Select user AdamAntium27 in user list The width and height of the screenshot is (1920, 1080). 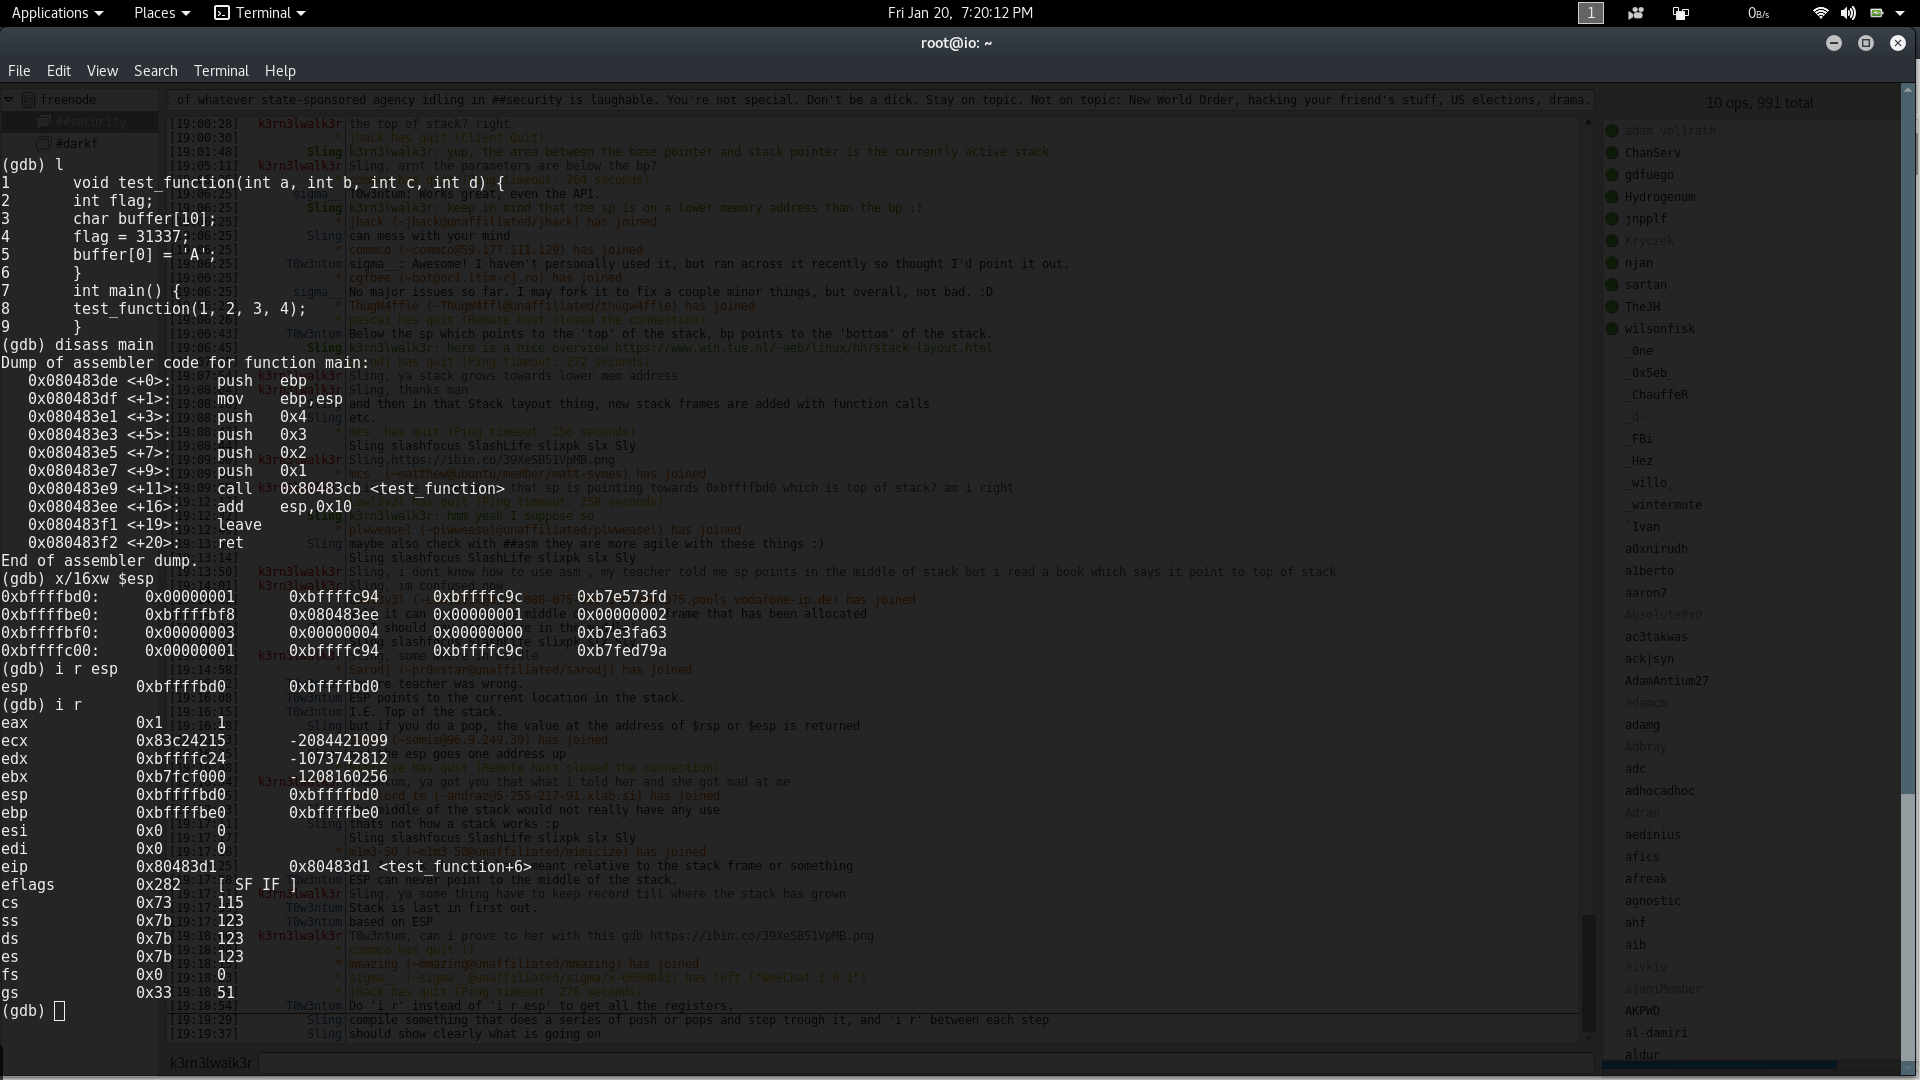point(1666,681)
